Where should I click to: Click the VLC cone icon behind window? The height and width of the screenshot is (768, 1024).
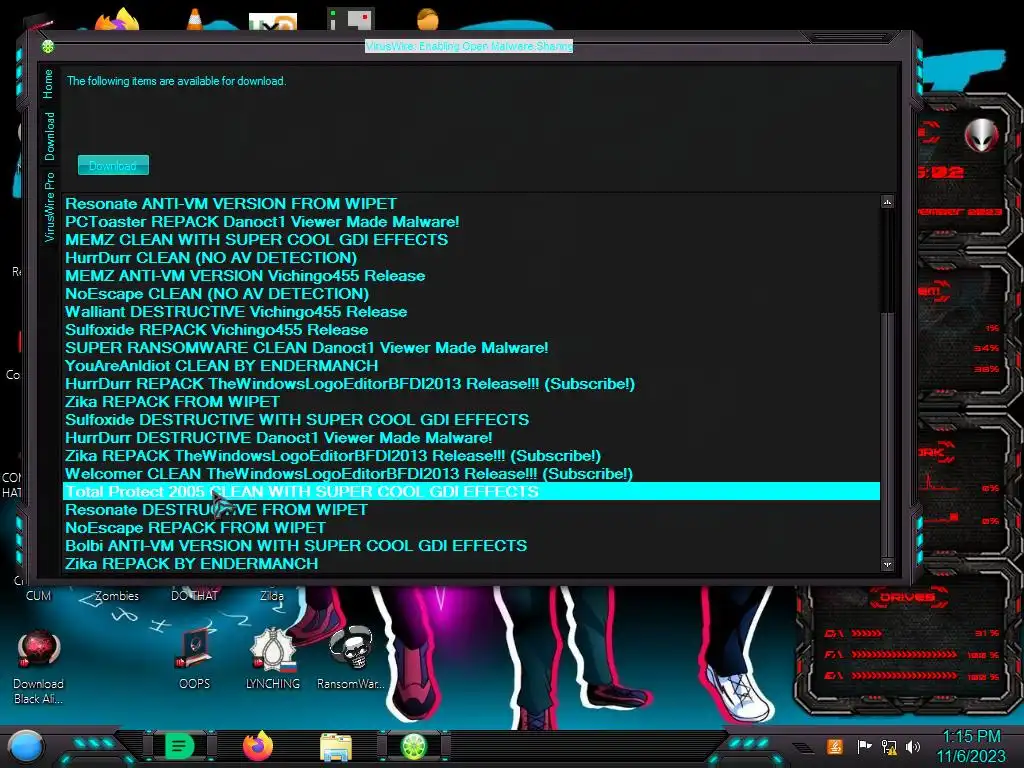195,19
